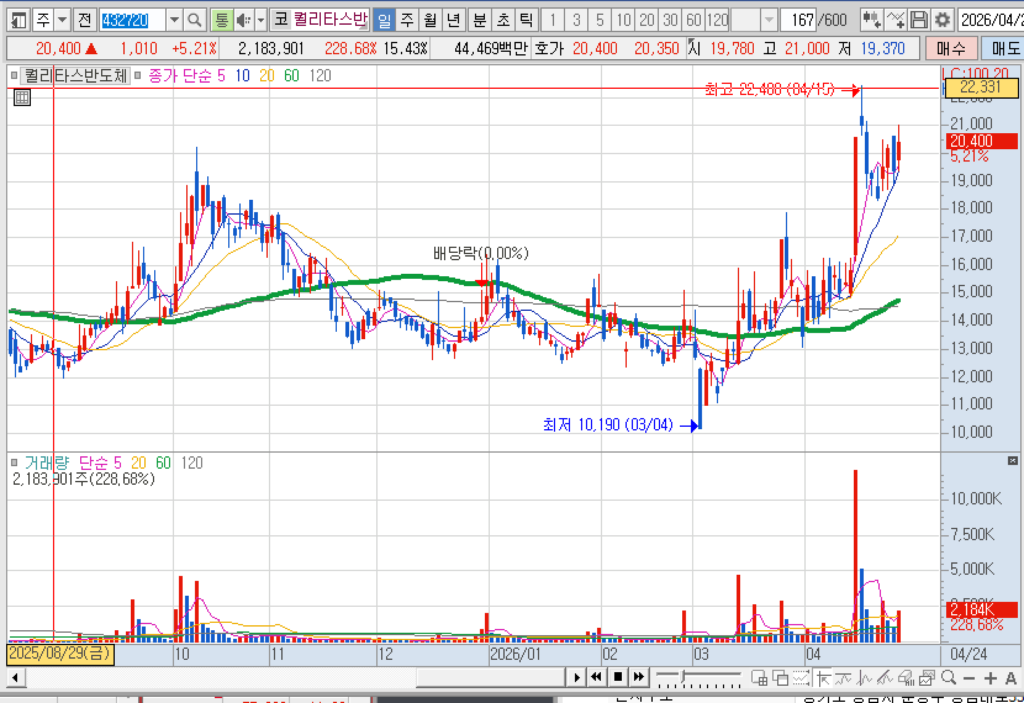Toggle the 전 button
Image resolution: width=1024 pixels, height=703 pixels.
(84, 20)
